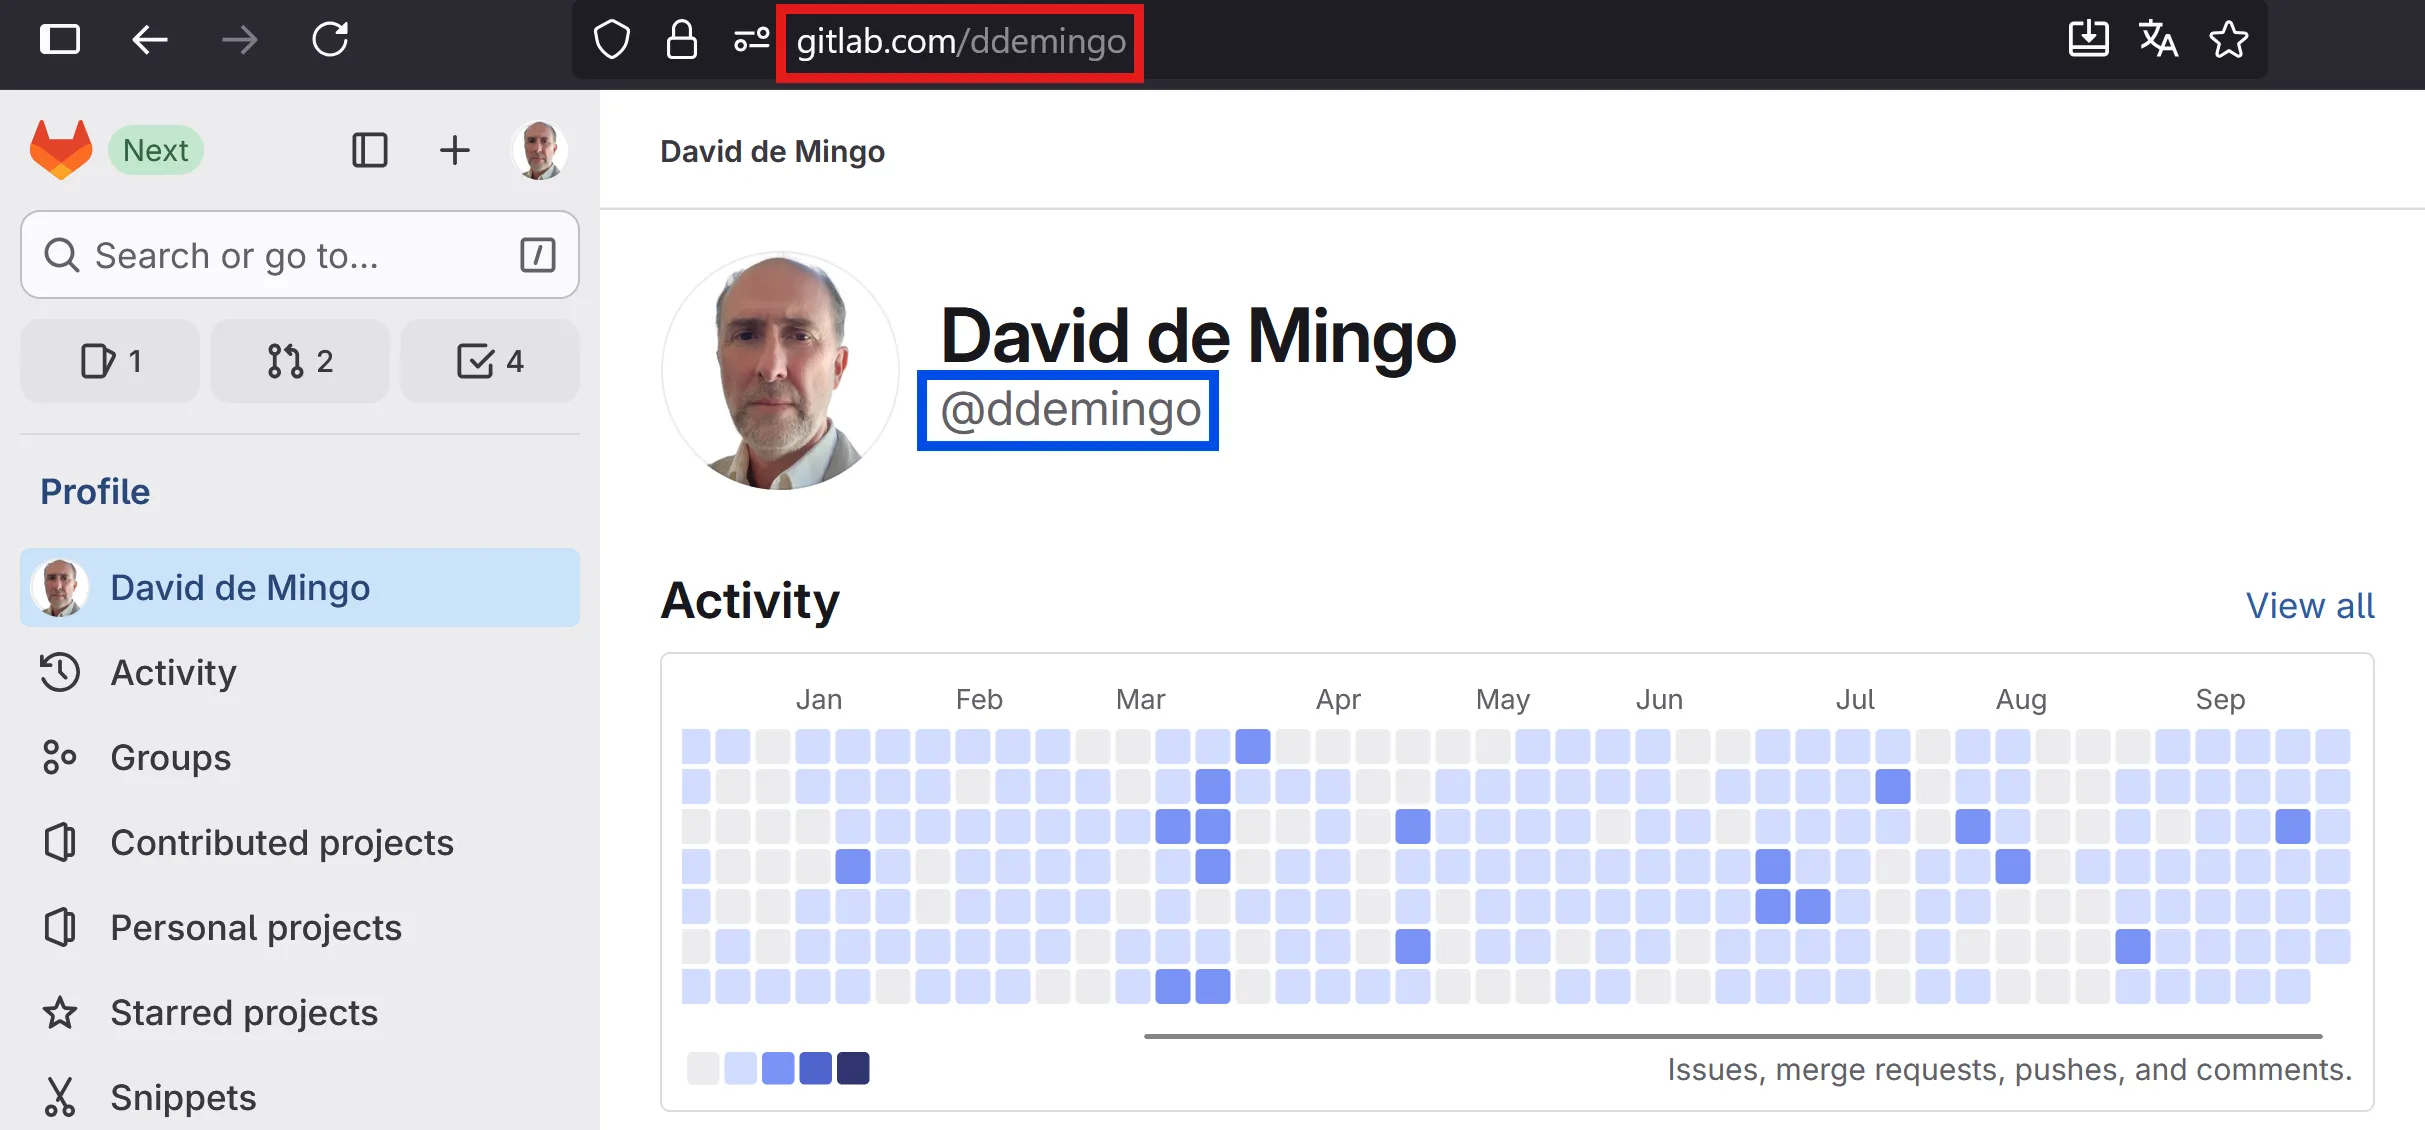Open user avatar menu in sidebar header
This screenshot has width=2425, height=1130.
pyautogui.click(x=540, y=150)
